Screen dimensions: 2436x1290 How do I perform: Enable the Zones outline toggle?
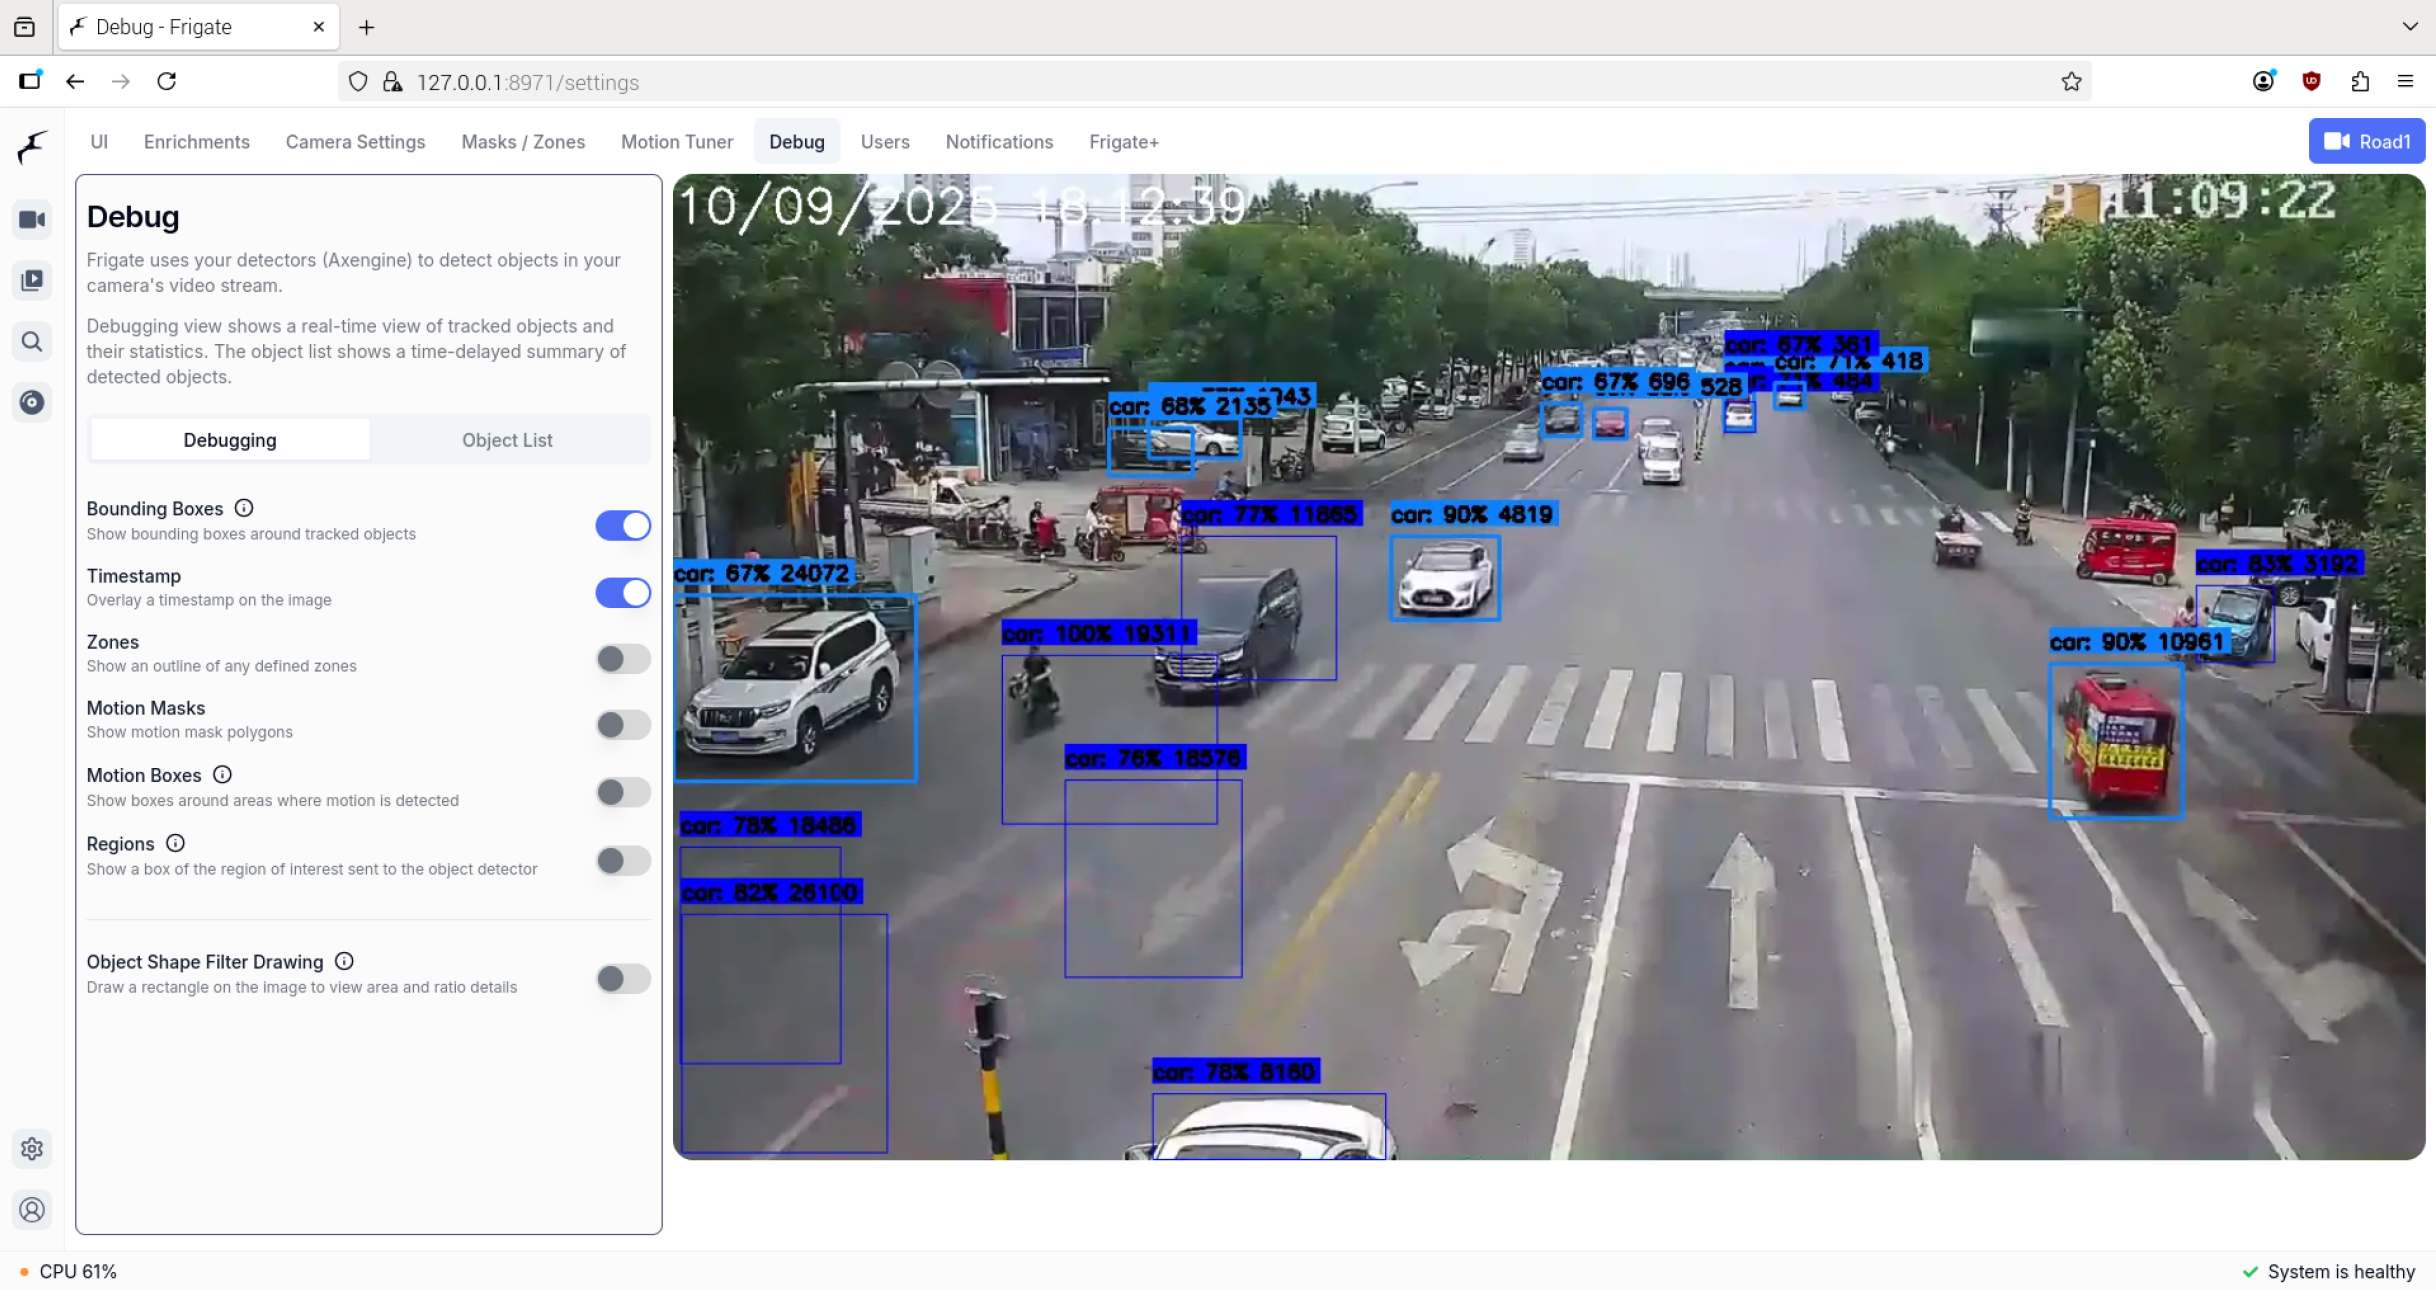622,658
